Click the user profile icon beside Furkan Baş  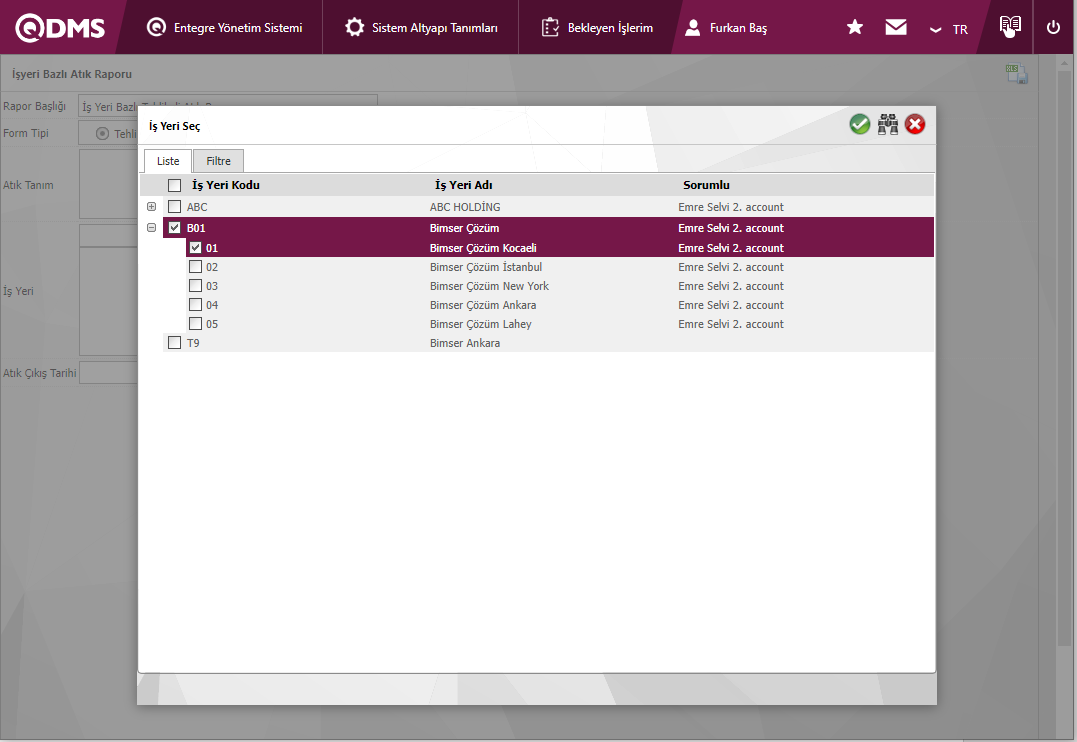click(x=692, y=27)
